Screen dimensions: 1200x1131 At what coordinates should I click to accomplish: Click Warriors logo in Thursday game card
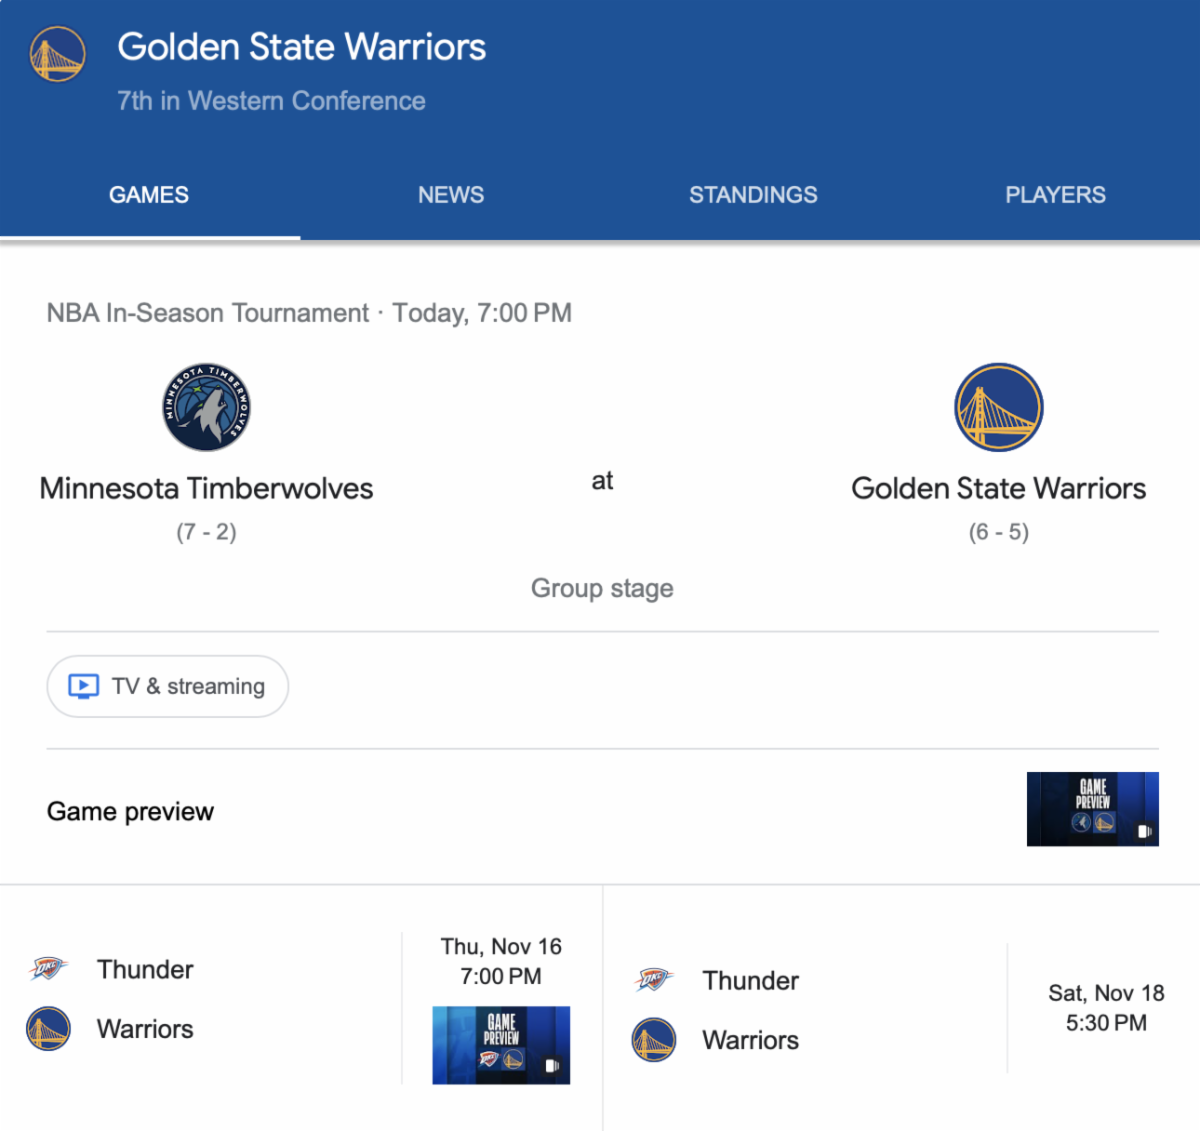(x=48, y=1028)
